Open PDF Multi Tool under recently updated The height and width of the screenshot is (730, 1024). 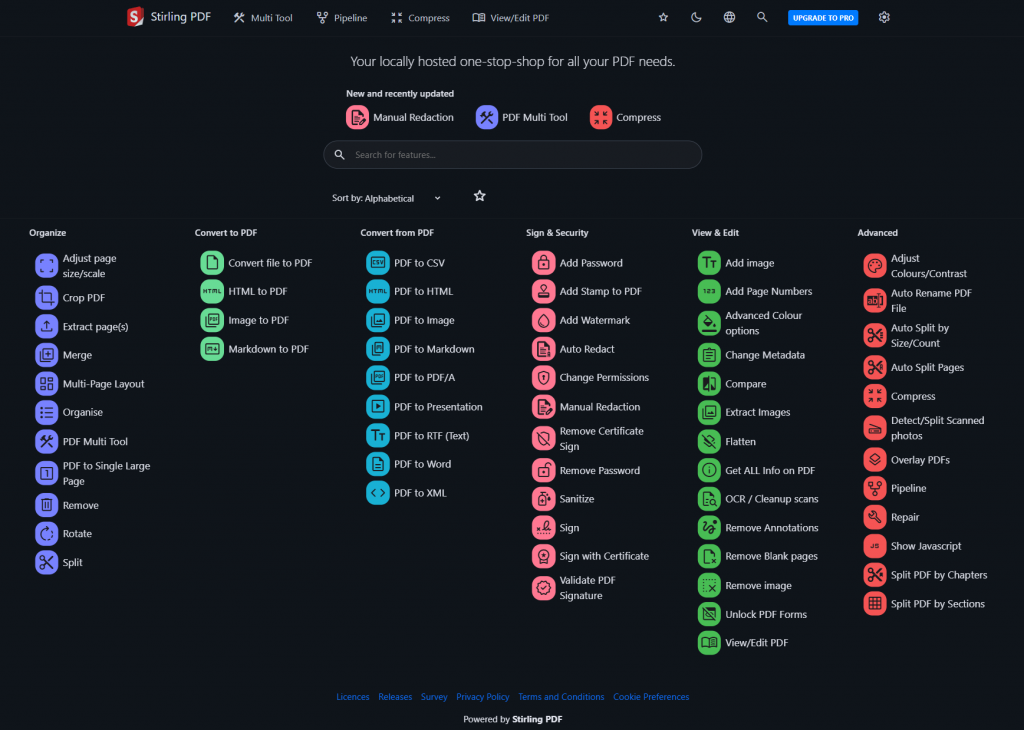click(522, 118)
